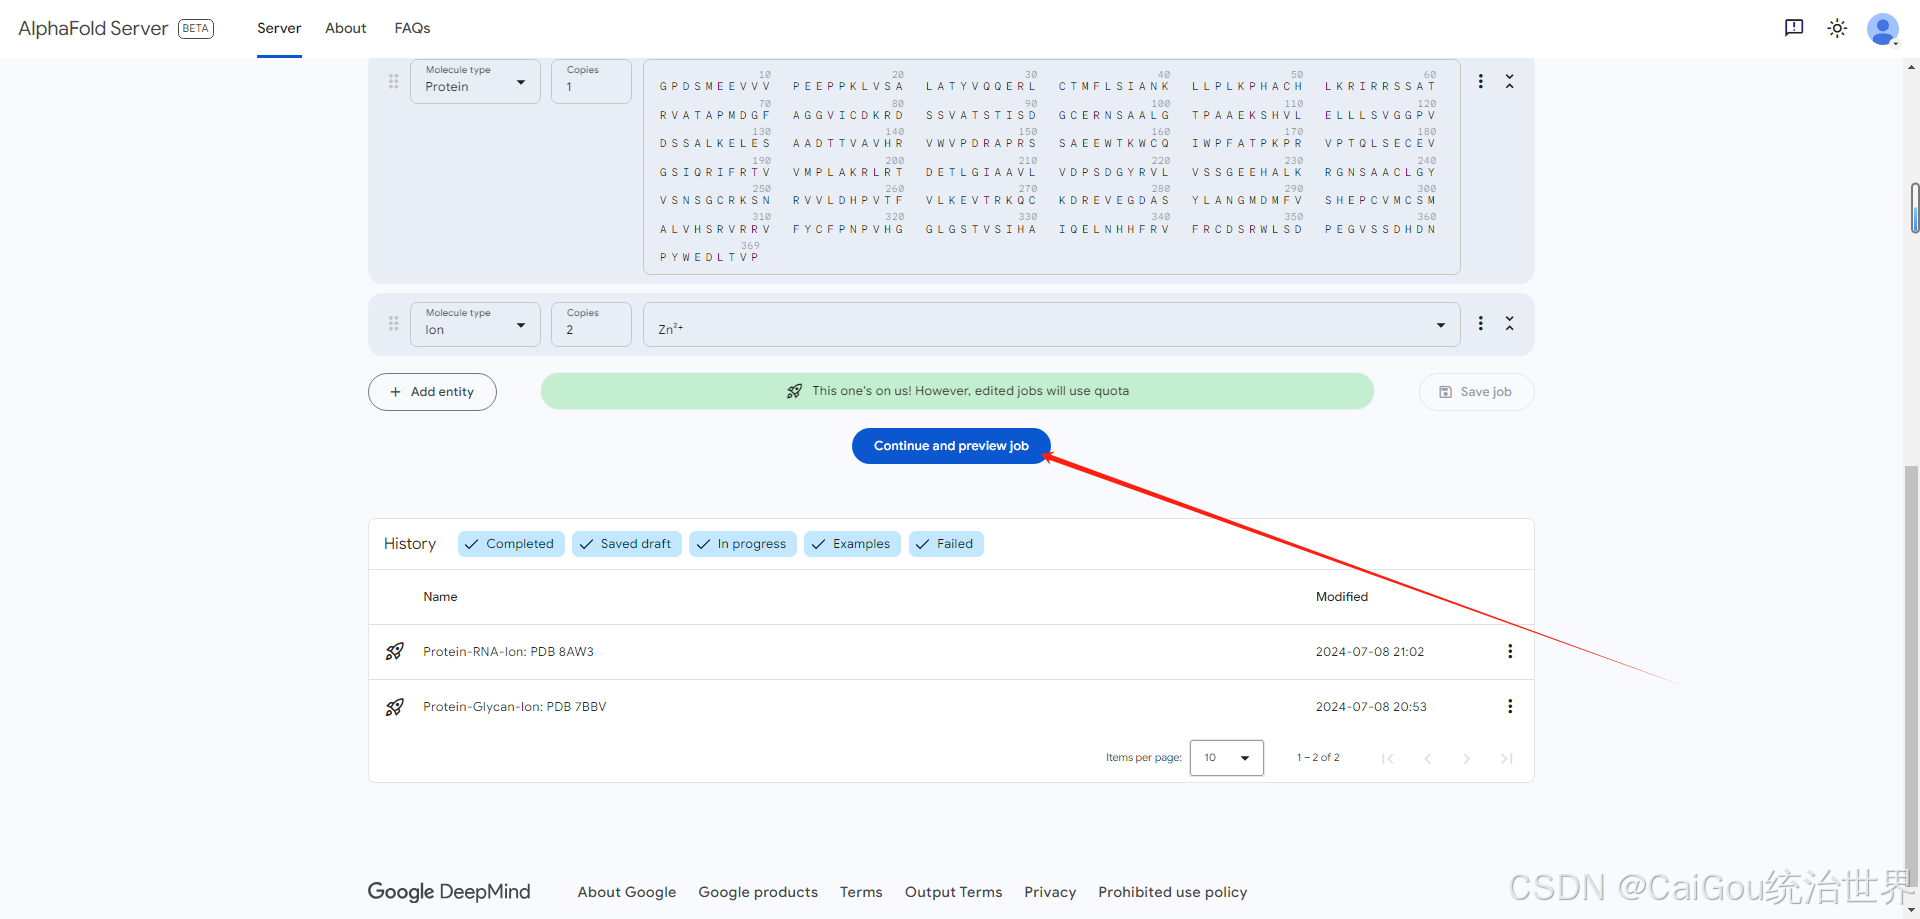Click Continue and preview job
Viewport: 1920px width, 919px height.
[951, 446]
